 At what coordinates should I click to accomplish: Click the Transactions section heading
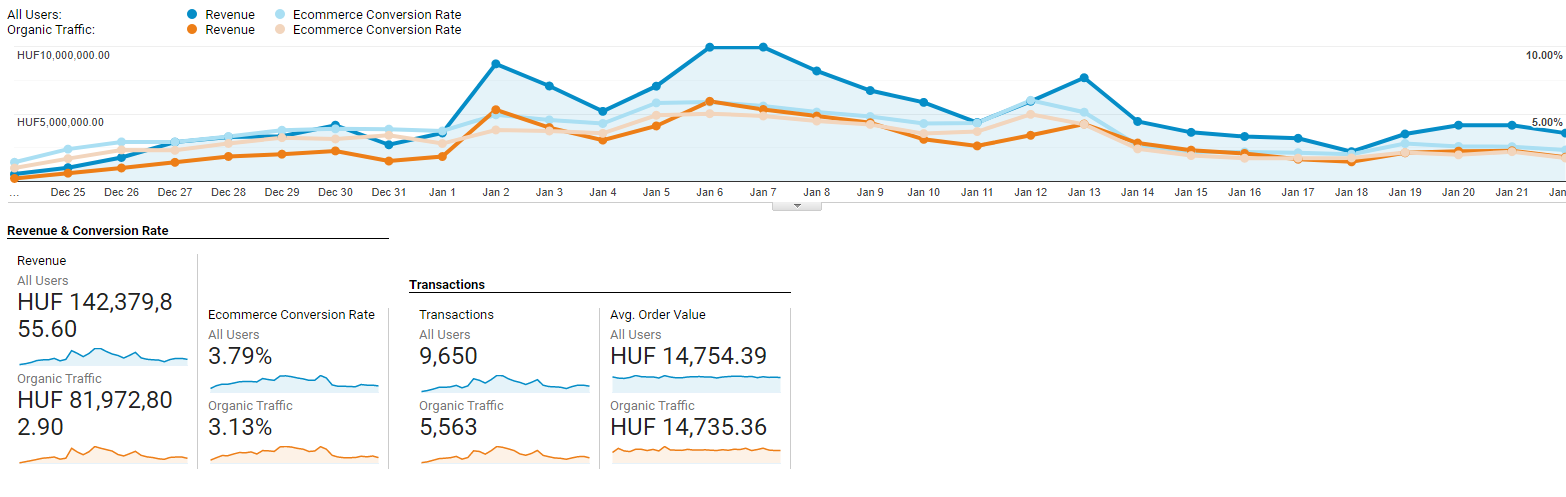(x=447, y=285)
